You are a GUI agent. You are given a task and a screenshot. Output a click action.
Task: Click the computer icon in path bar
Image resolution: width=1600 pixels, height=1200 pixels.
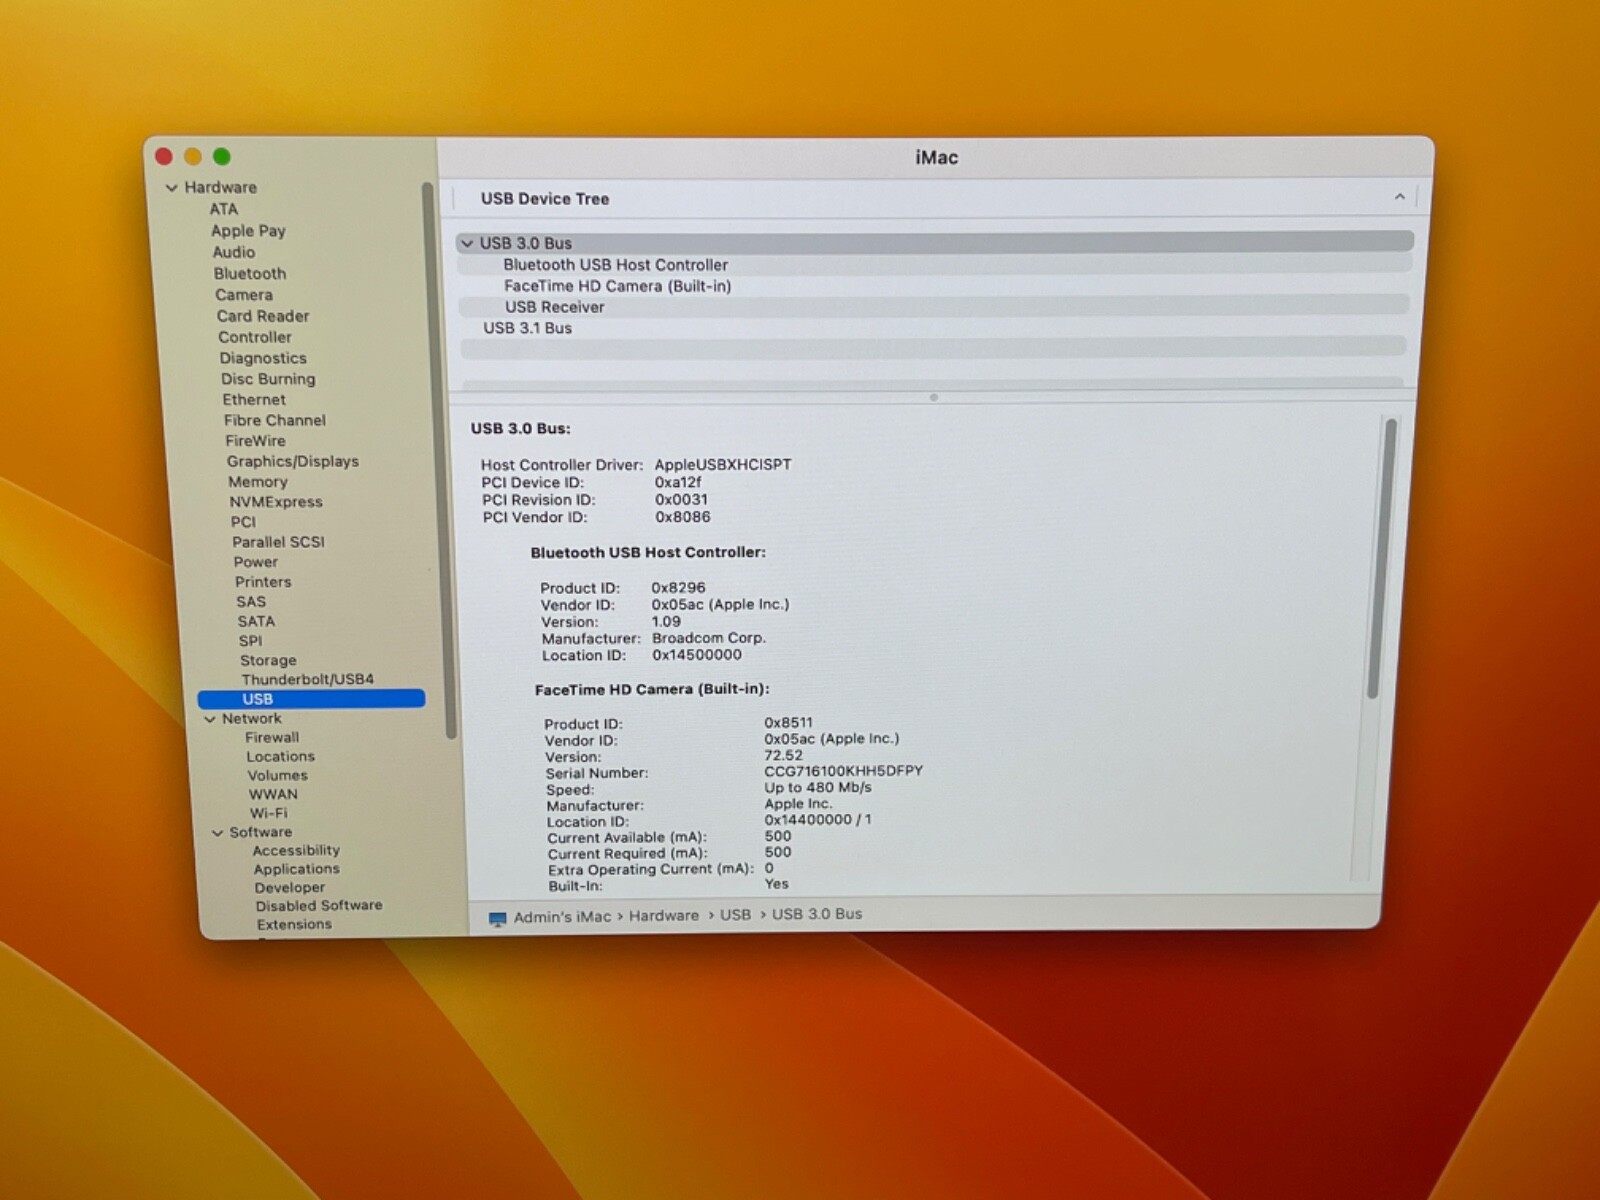click(497, 919)
